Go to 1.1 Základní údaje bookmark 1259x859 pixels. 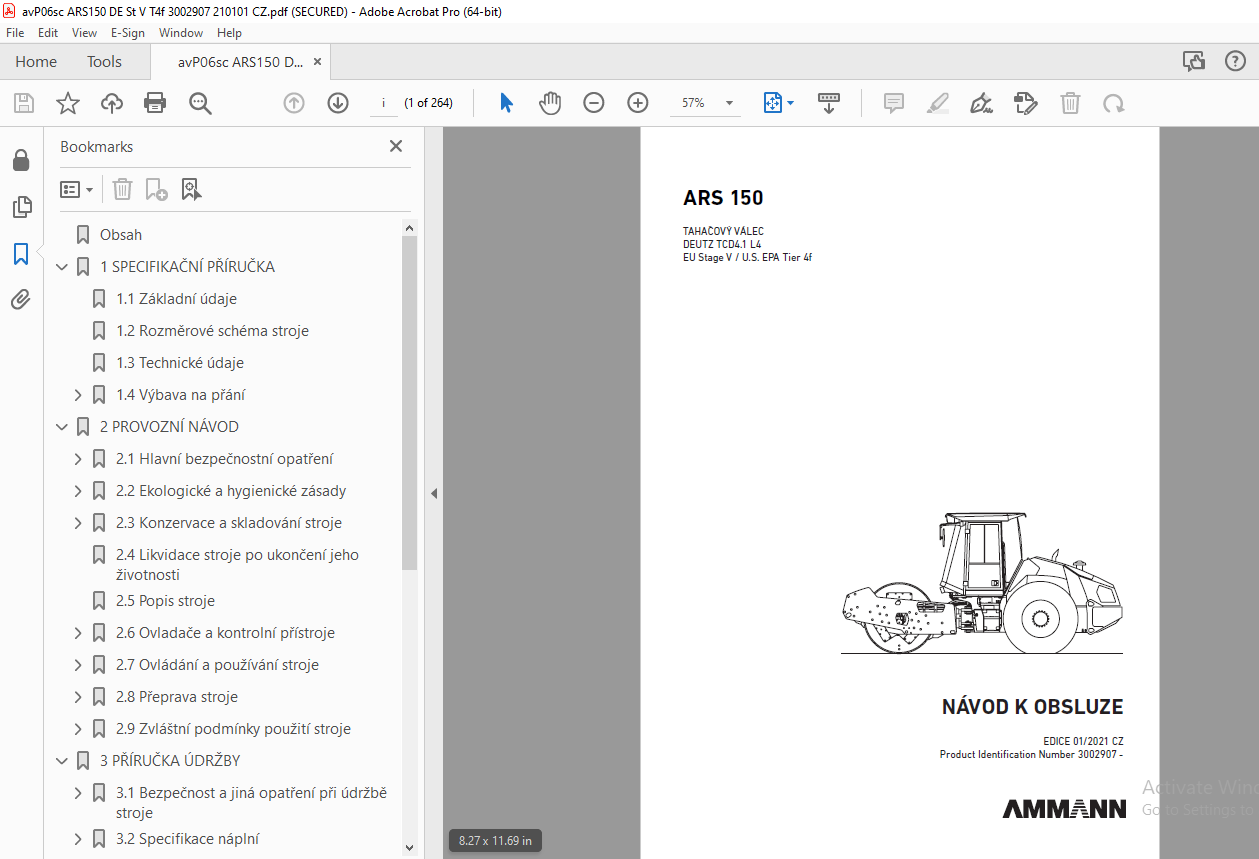(176, 299)
